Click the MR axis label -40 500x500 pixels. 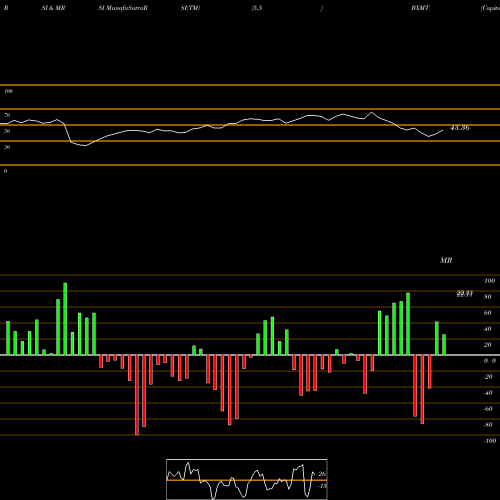click(x=488, y=393)
